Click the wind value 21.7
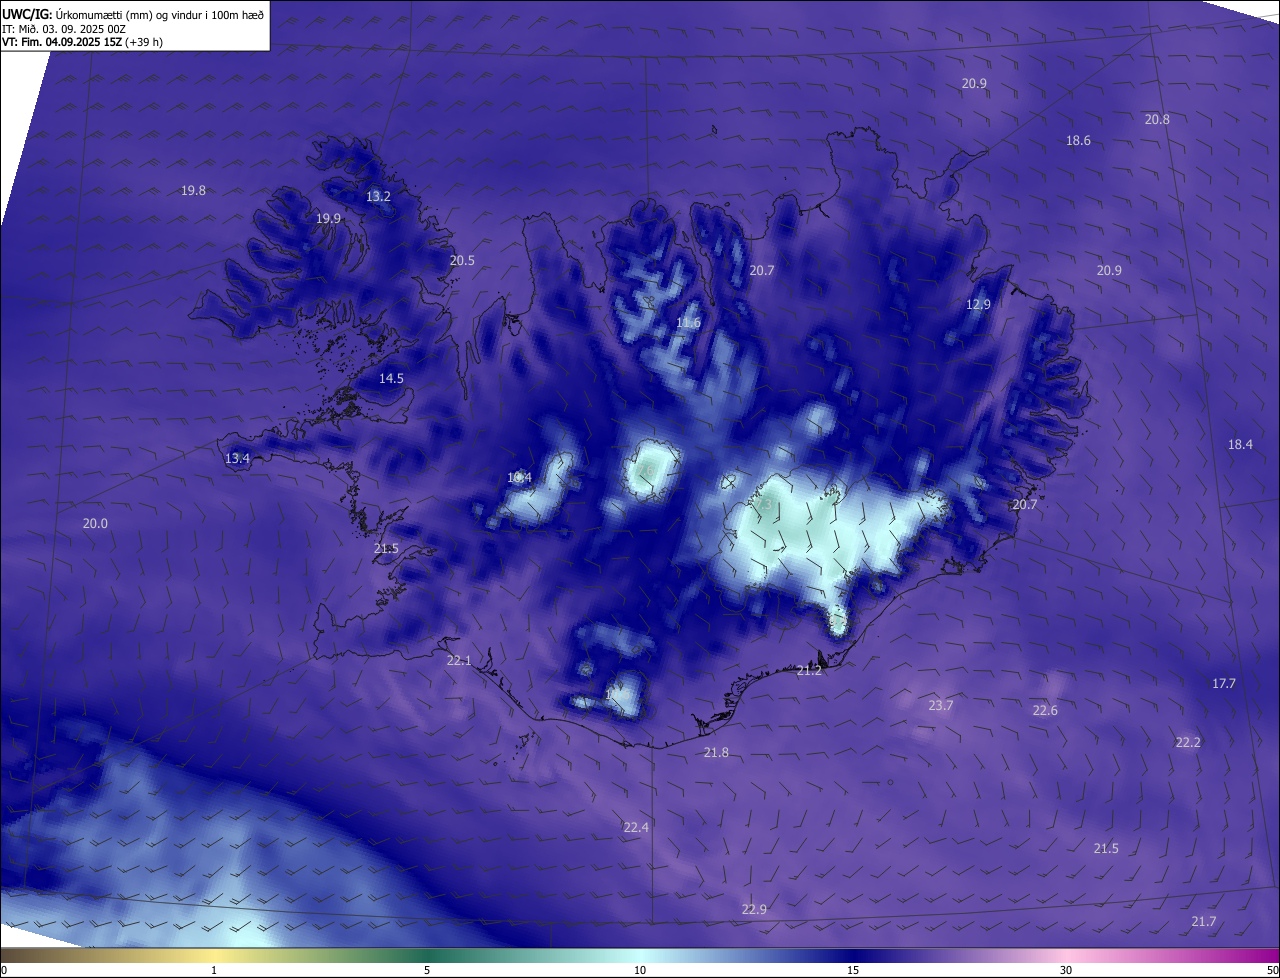Viewport: 1280px width, 978px height. click(1204, 922)
